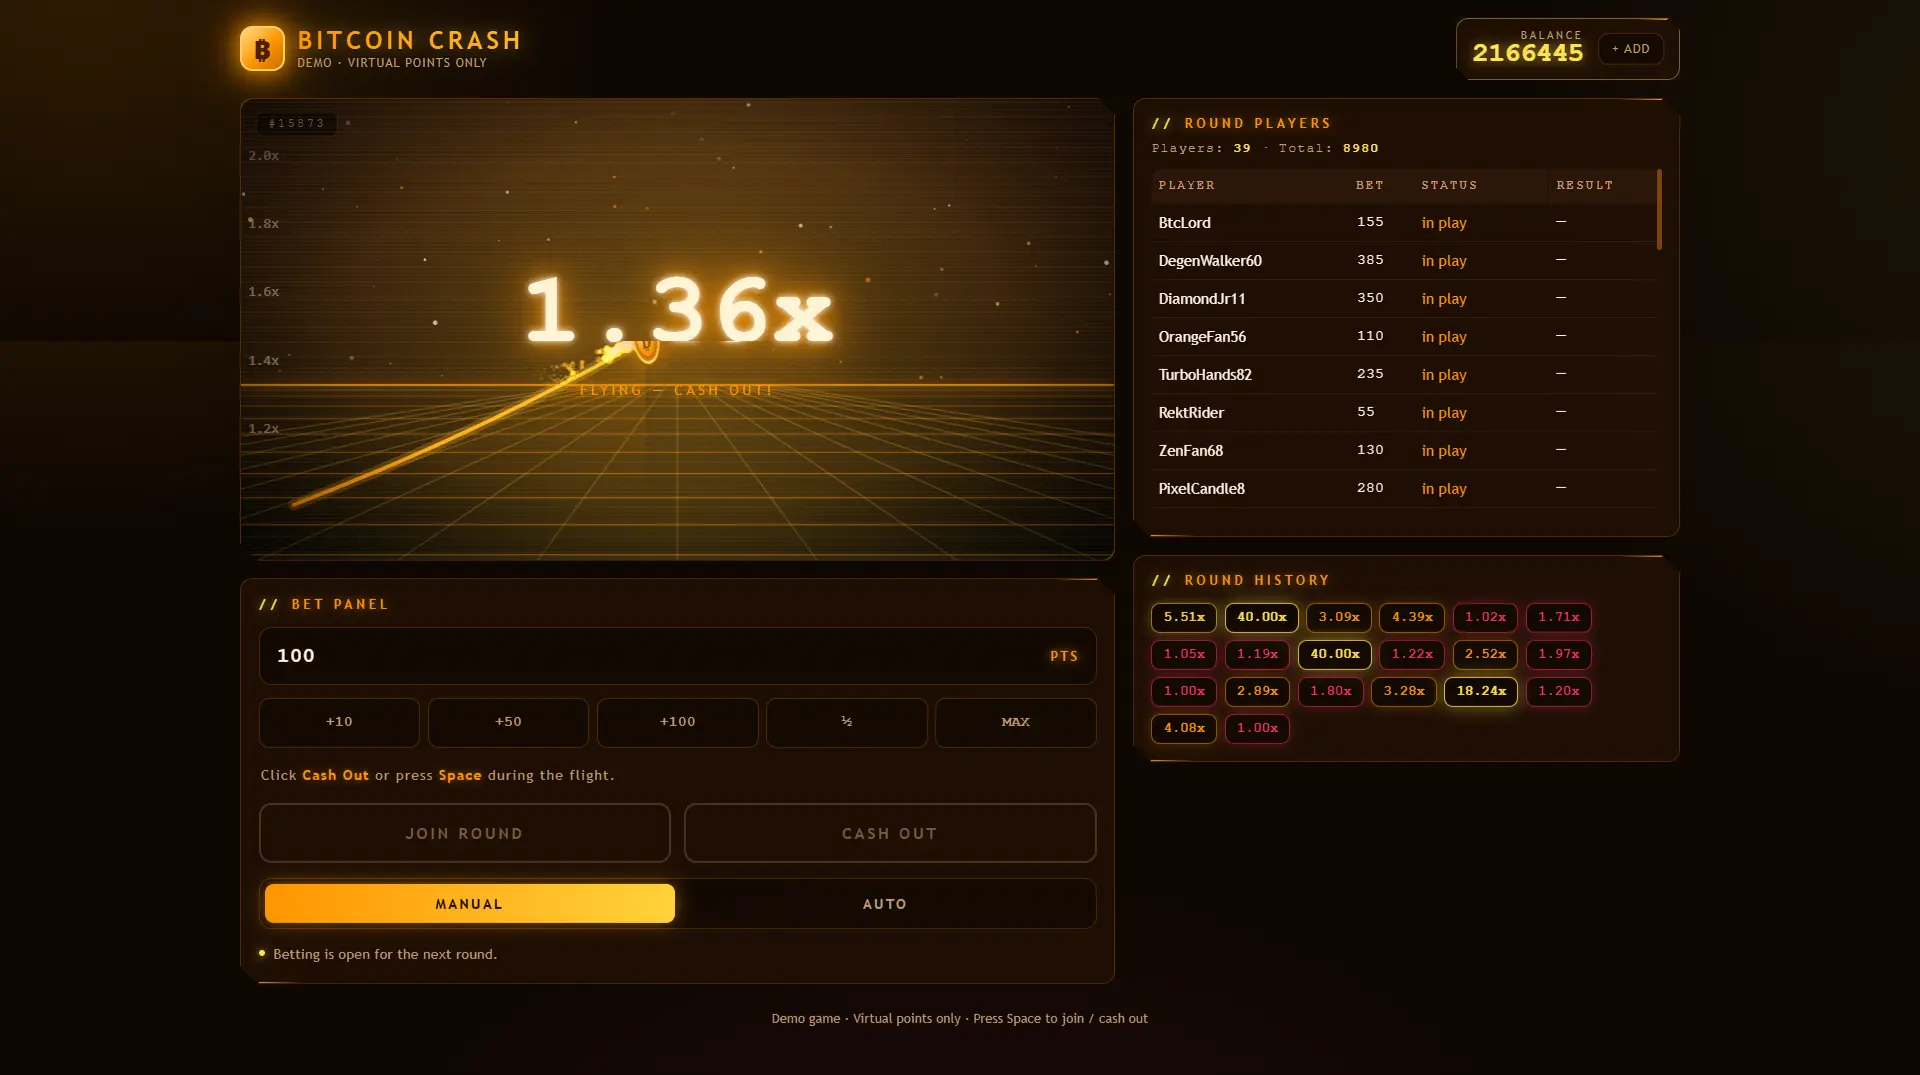Viewport: 1920px width, 1075px height.
Task: Click history chip 1.19x
Action: click(1257, 655)
